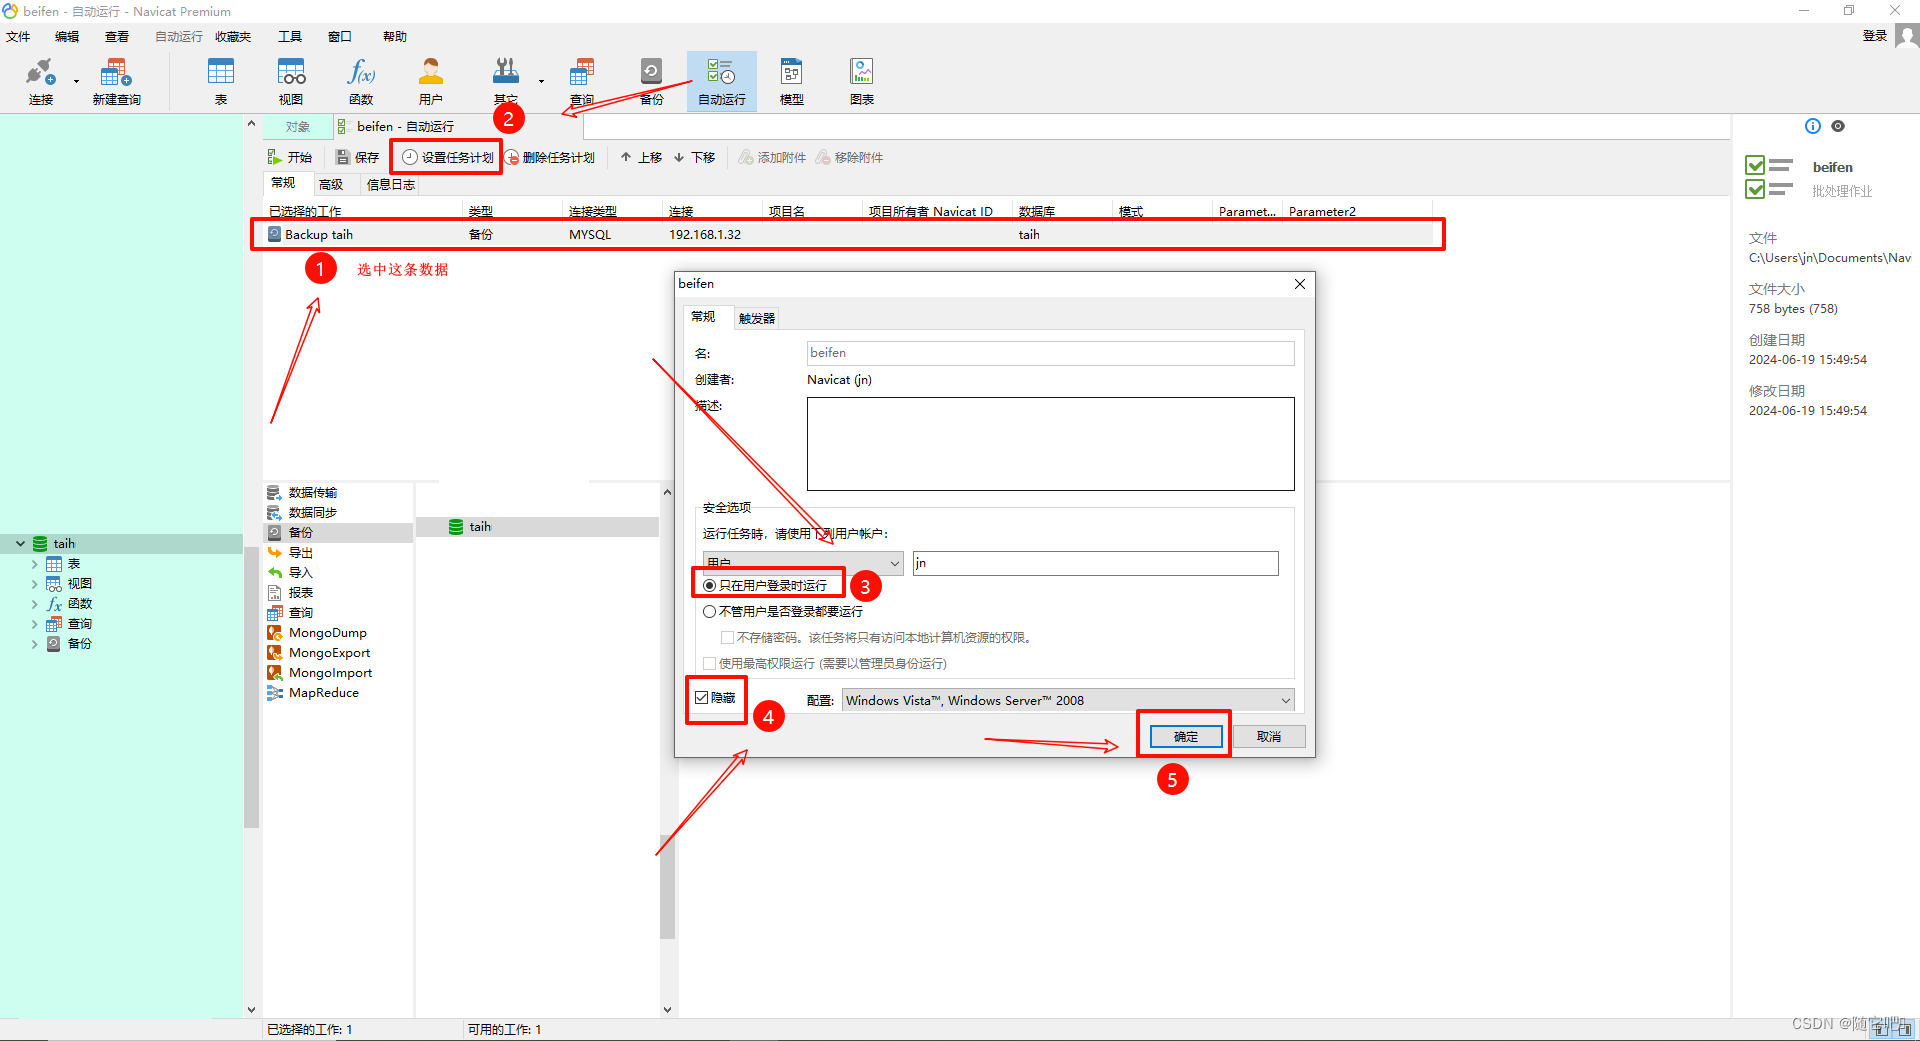
Task: Open the 配置 Windows version dropdown
Action: tap(1068, 700)
